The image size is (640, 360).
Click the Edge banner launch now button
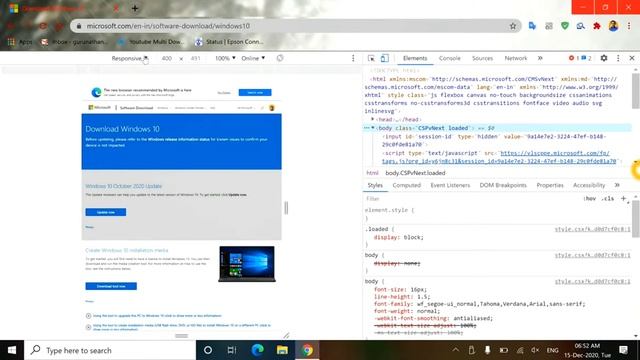point(255,93)
